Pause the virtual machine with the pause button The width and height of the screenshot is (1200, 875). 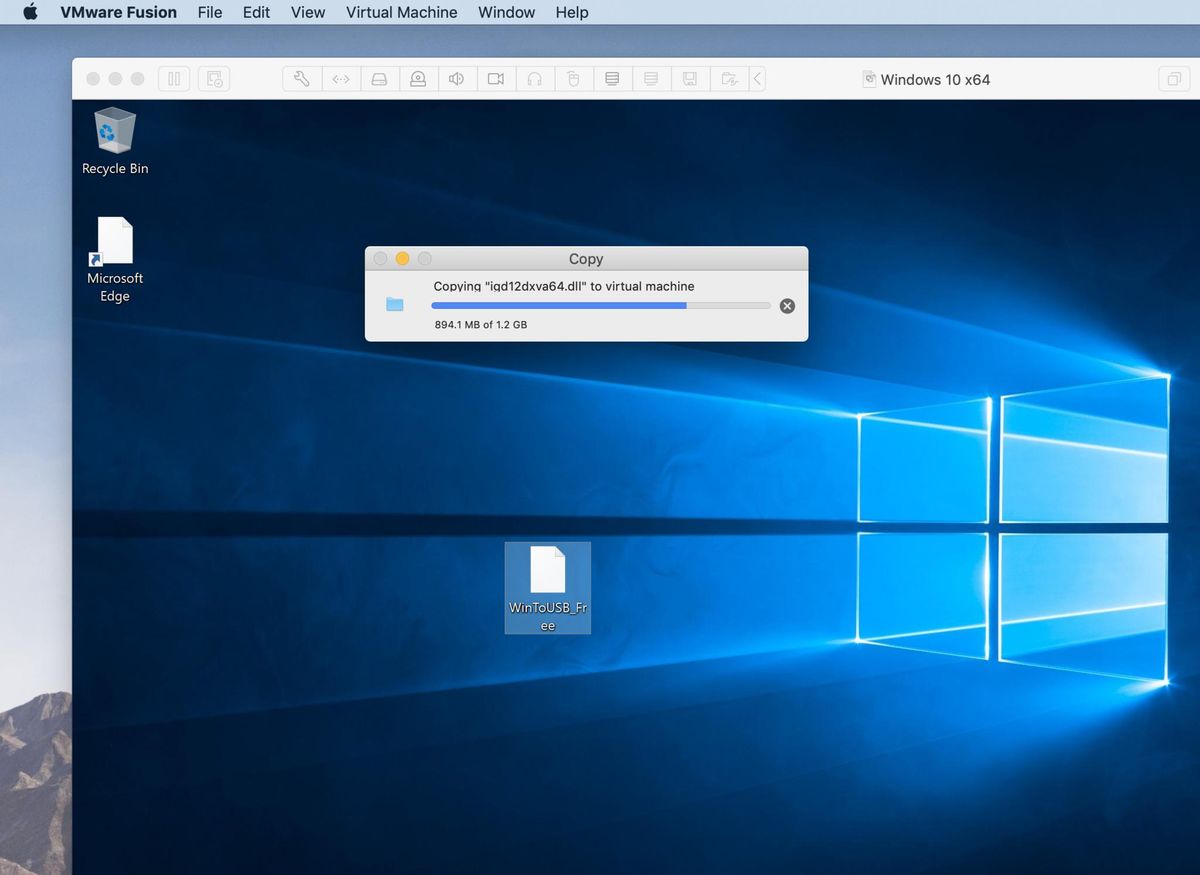click(x=174, y=78)
